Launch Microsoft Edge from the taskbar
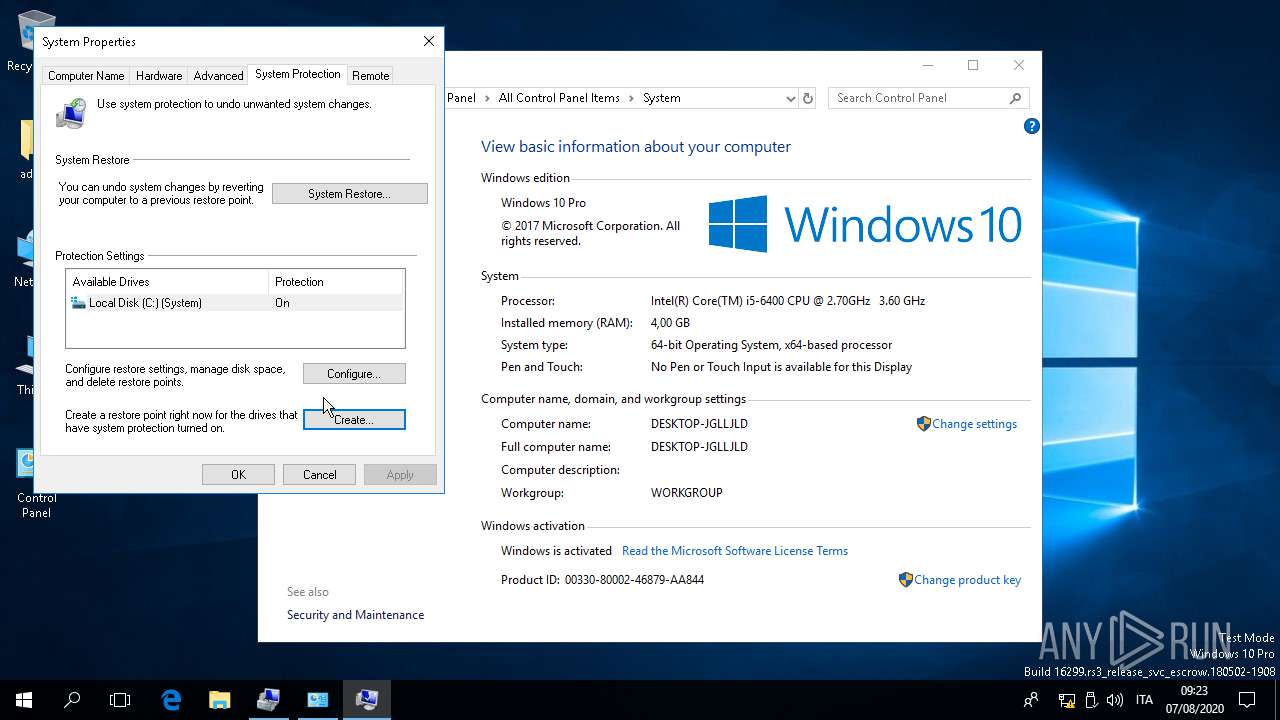Image resolution: width=1280 pixels, height=720 pixels. tap(171, 700)
